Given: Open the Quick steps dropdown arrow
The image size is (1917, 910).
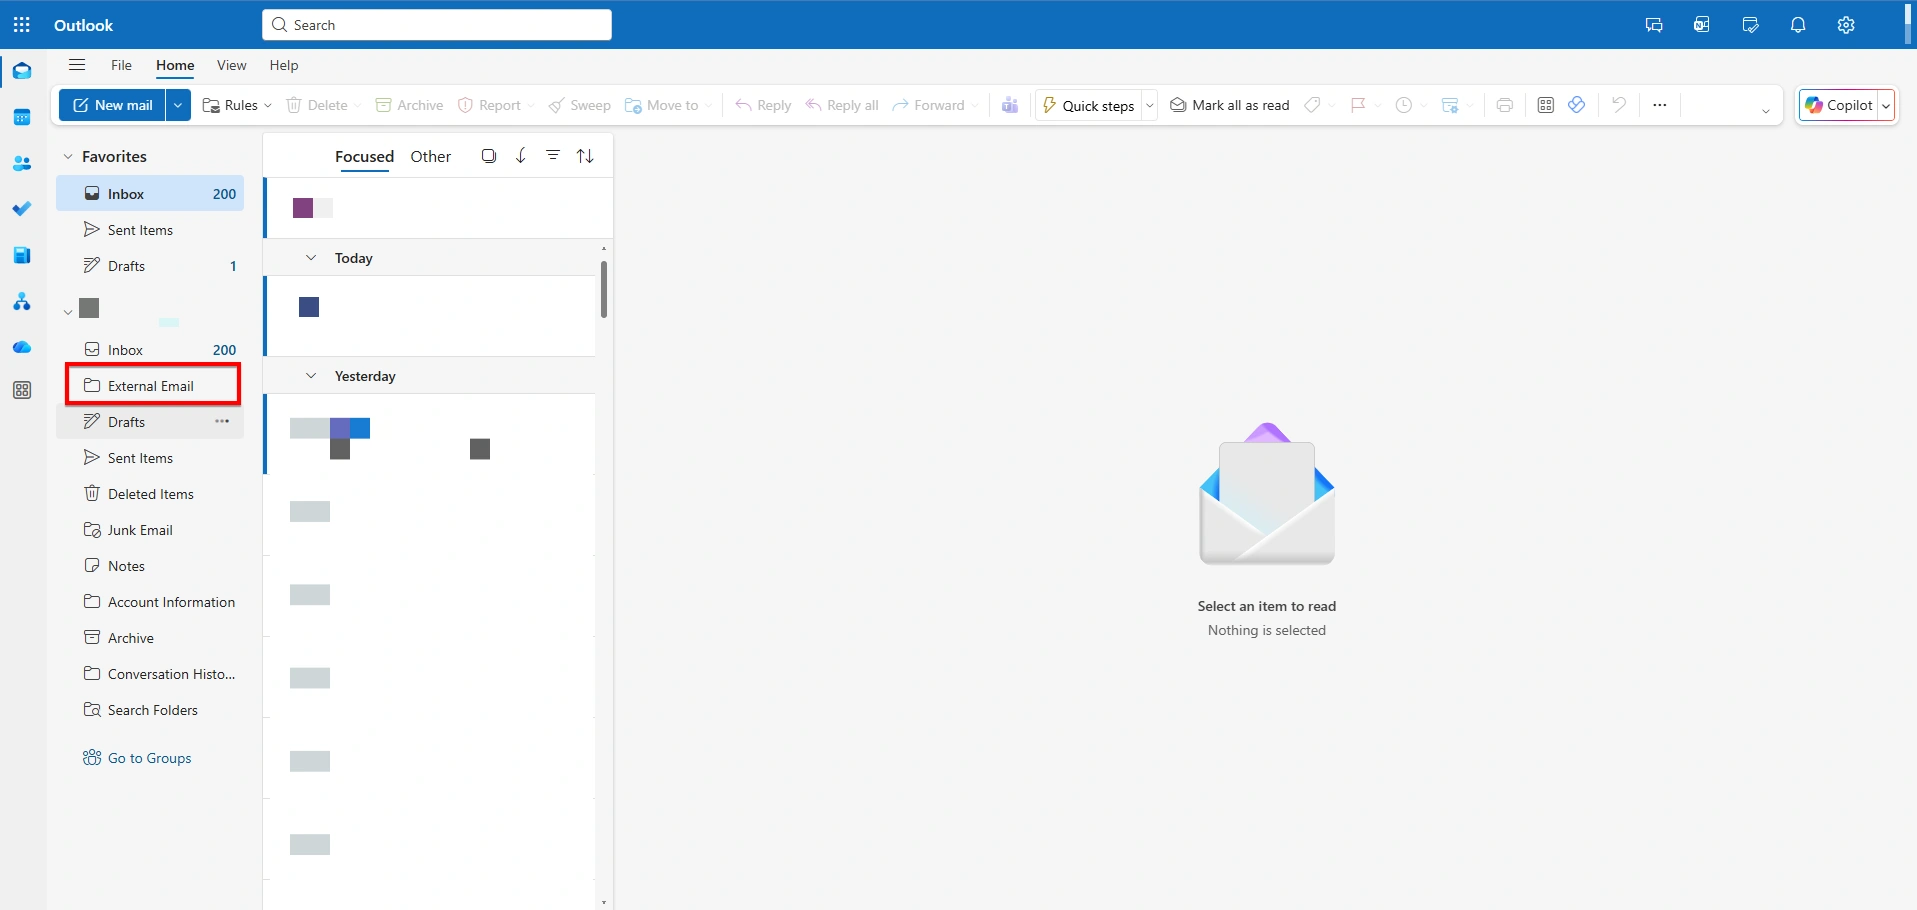Looking at the screenshot, I should click(1150, 105).
